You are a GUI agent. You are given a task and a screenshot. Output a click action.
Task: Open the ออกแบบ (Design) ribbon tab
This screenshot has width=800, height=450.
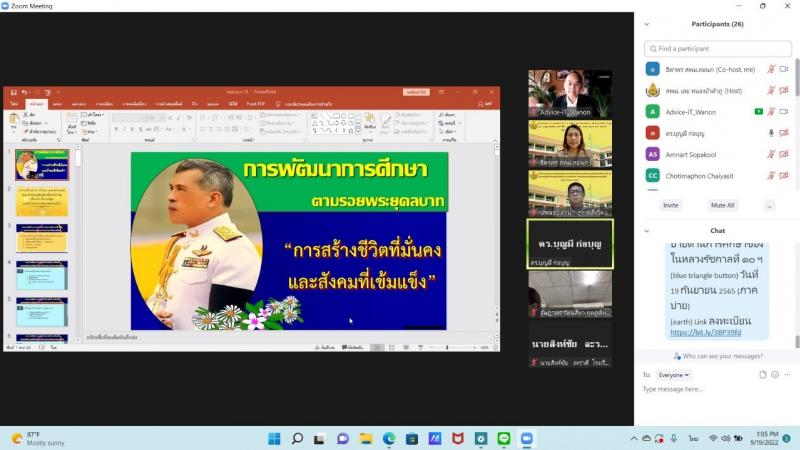point(79,104)
